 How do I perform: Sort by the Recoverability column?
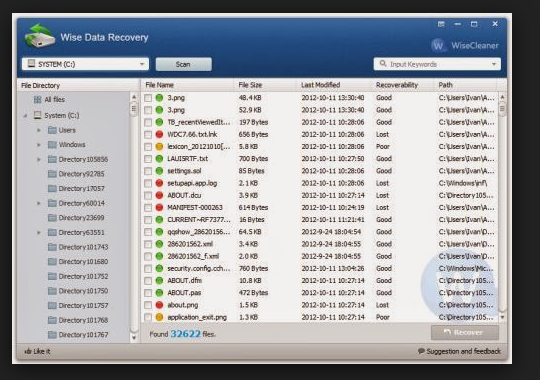coord(403,85)
